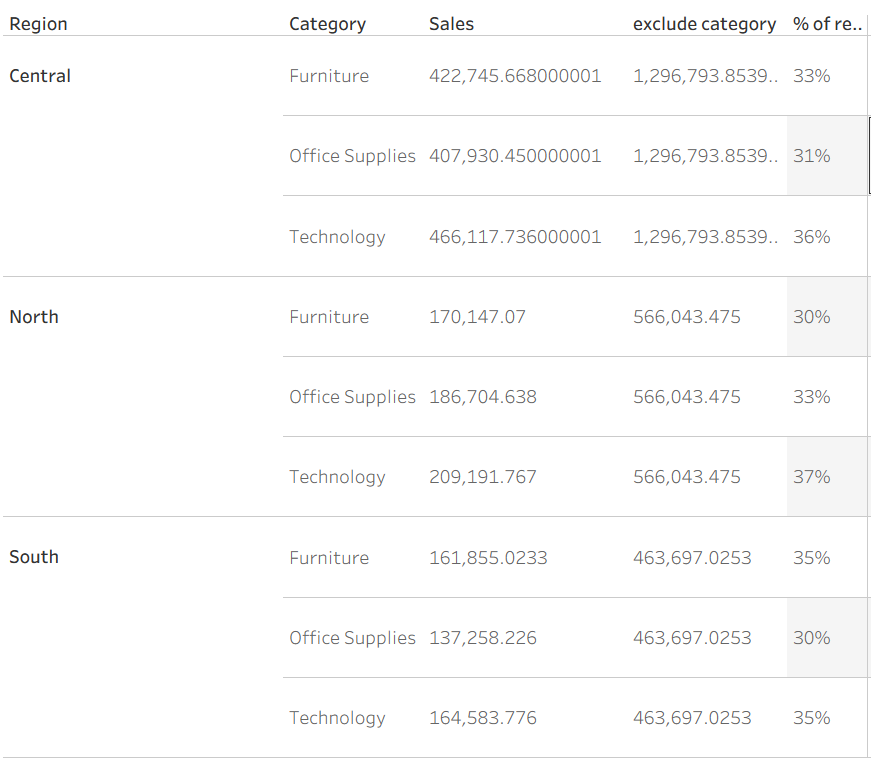
Task: Select the South region row label
Action: pos(34,557)
